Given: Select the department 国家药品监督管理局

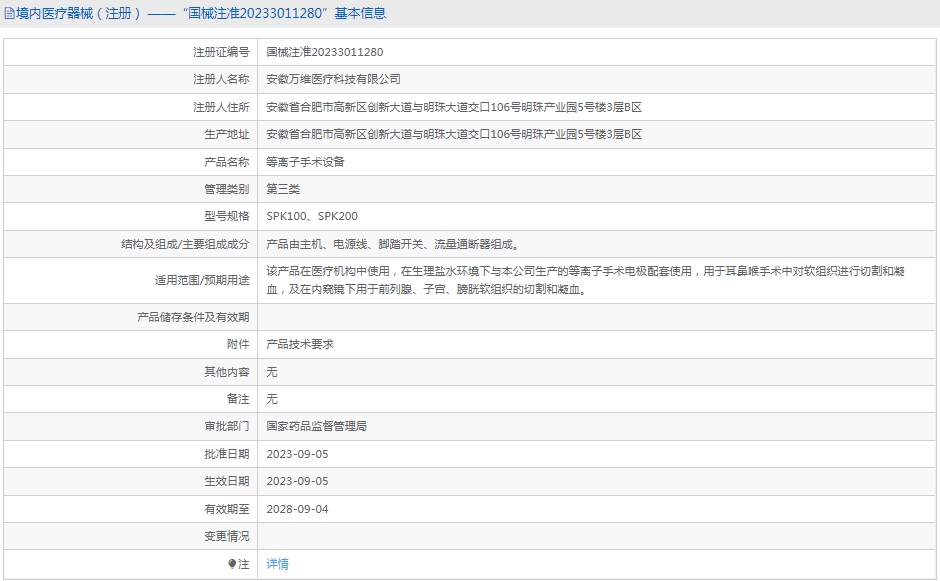Looking at the screenshot, I should tap(317, 426).
